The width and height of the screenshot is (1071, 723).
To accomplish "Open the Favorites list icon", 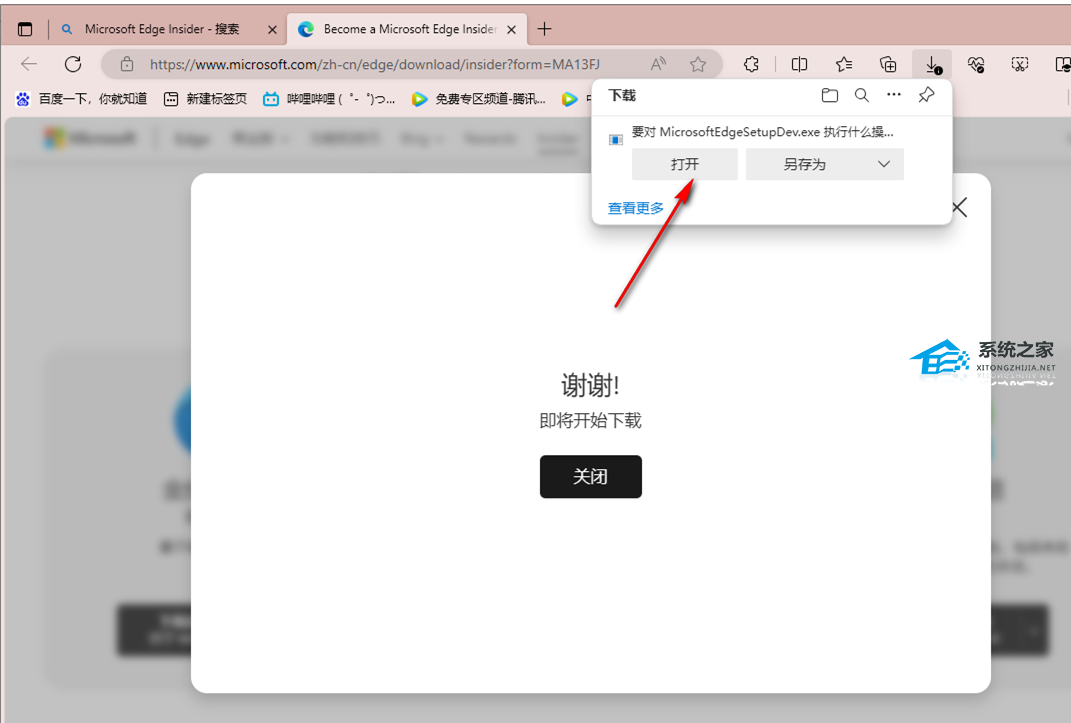I will pyautogui.click(x=844, y=64).
